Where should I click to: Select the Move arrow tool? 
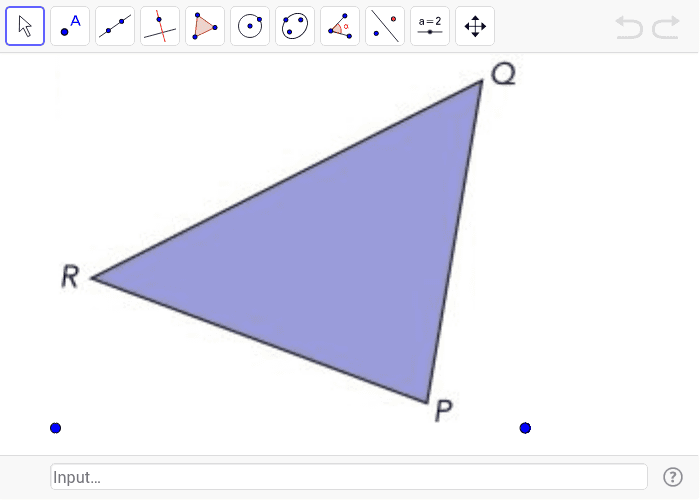[x=25, y=26]
